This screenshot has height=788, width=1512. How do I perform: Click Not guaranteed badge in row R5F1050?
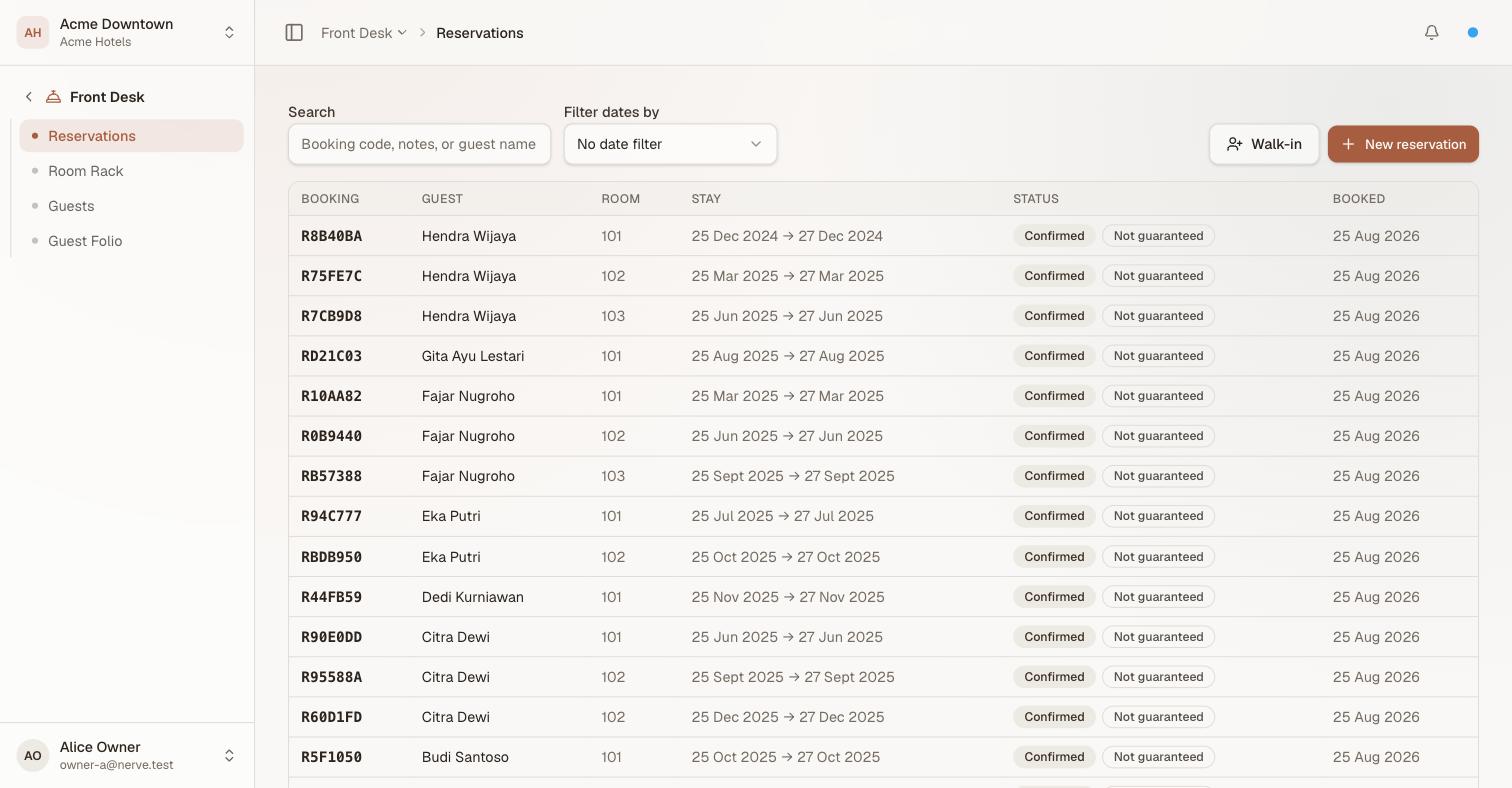[1158, 757]
